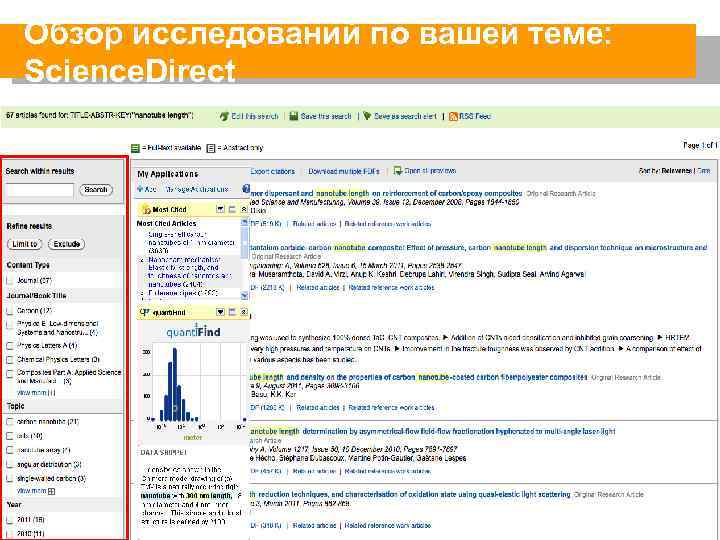Close the quantiFind widget
720x540 pixels.
coord(244,312)
